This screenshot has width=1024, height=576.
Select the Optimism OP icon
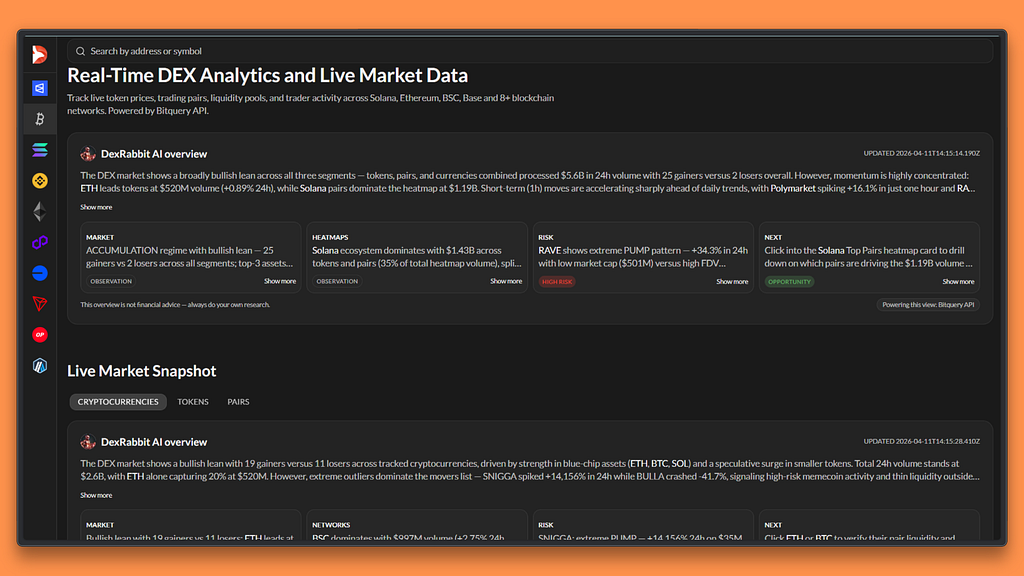click(x=39, y=334)
